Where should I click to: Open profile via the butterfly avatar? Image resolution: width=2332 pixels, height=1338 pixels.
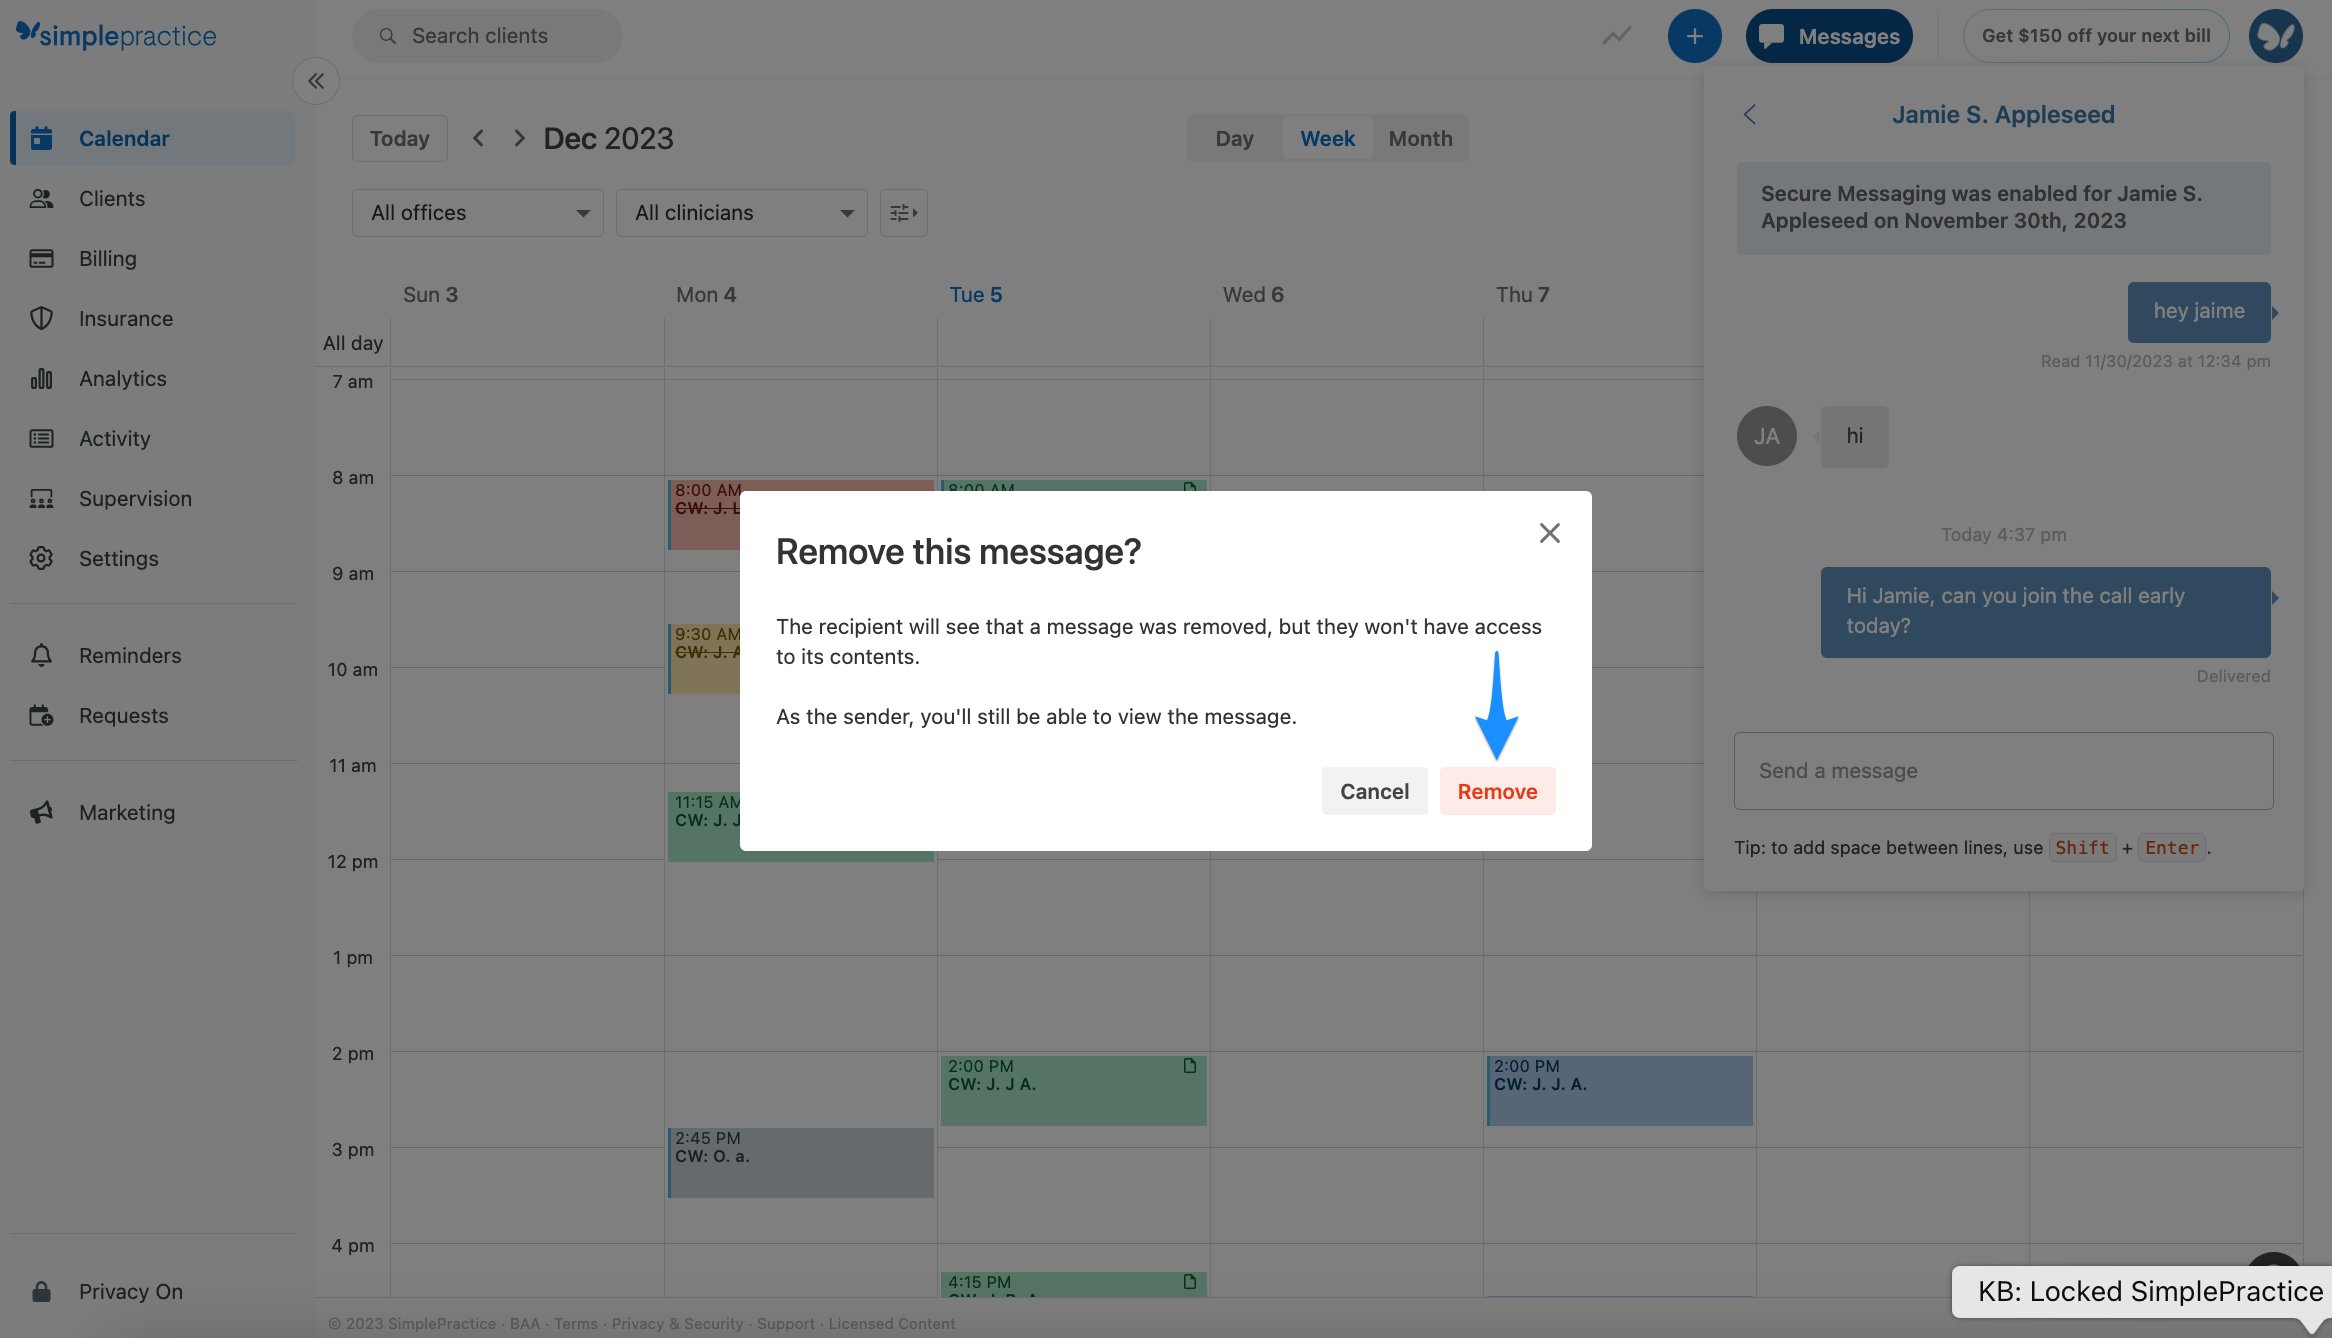(2275, 35)
